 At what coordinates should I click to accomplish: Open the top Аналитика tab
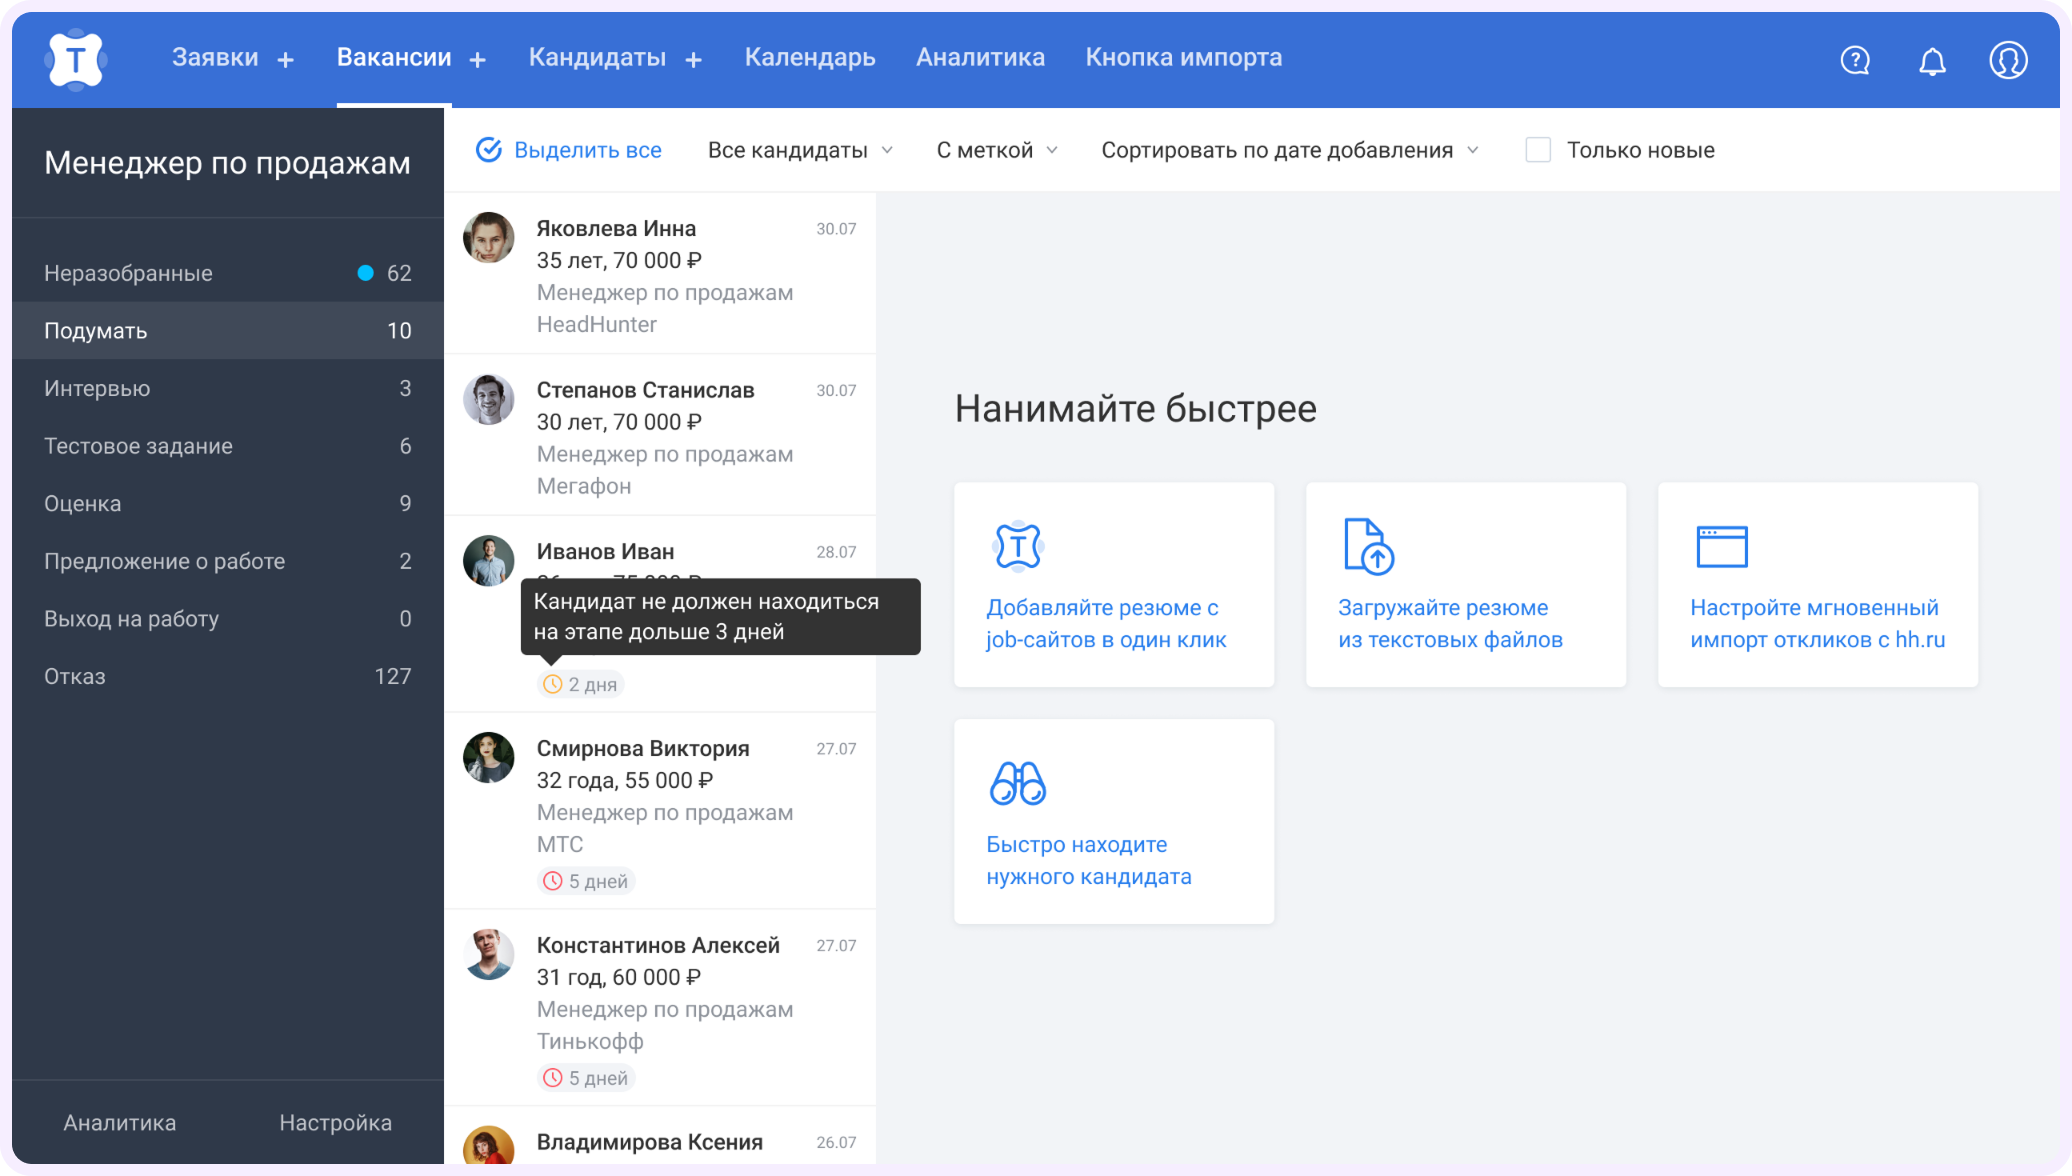pyautogui.click(x=980, y=58)
